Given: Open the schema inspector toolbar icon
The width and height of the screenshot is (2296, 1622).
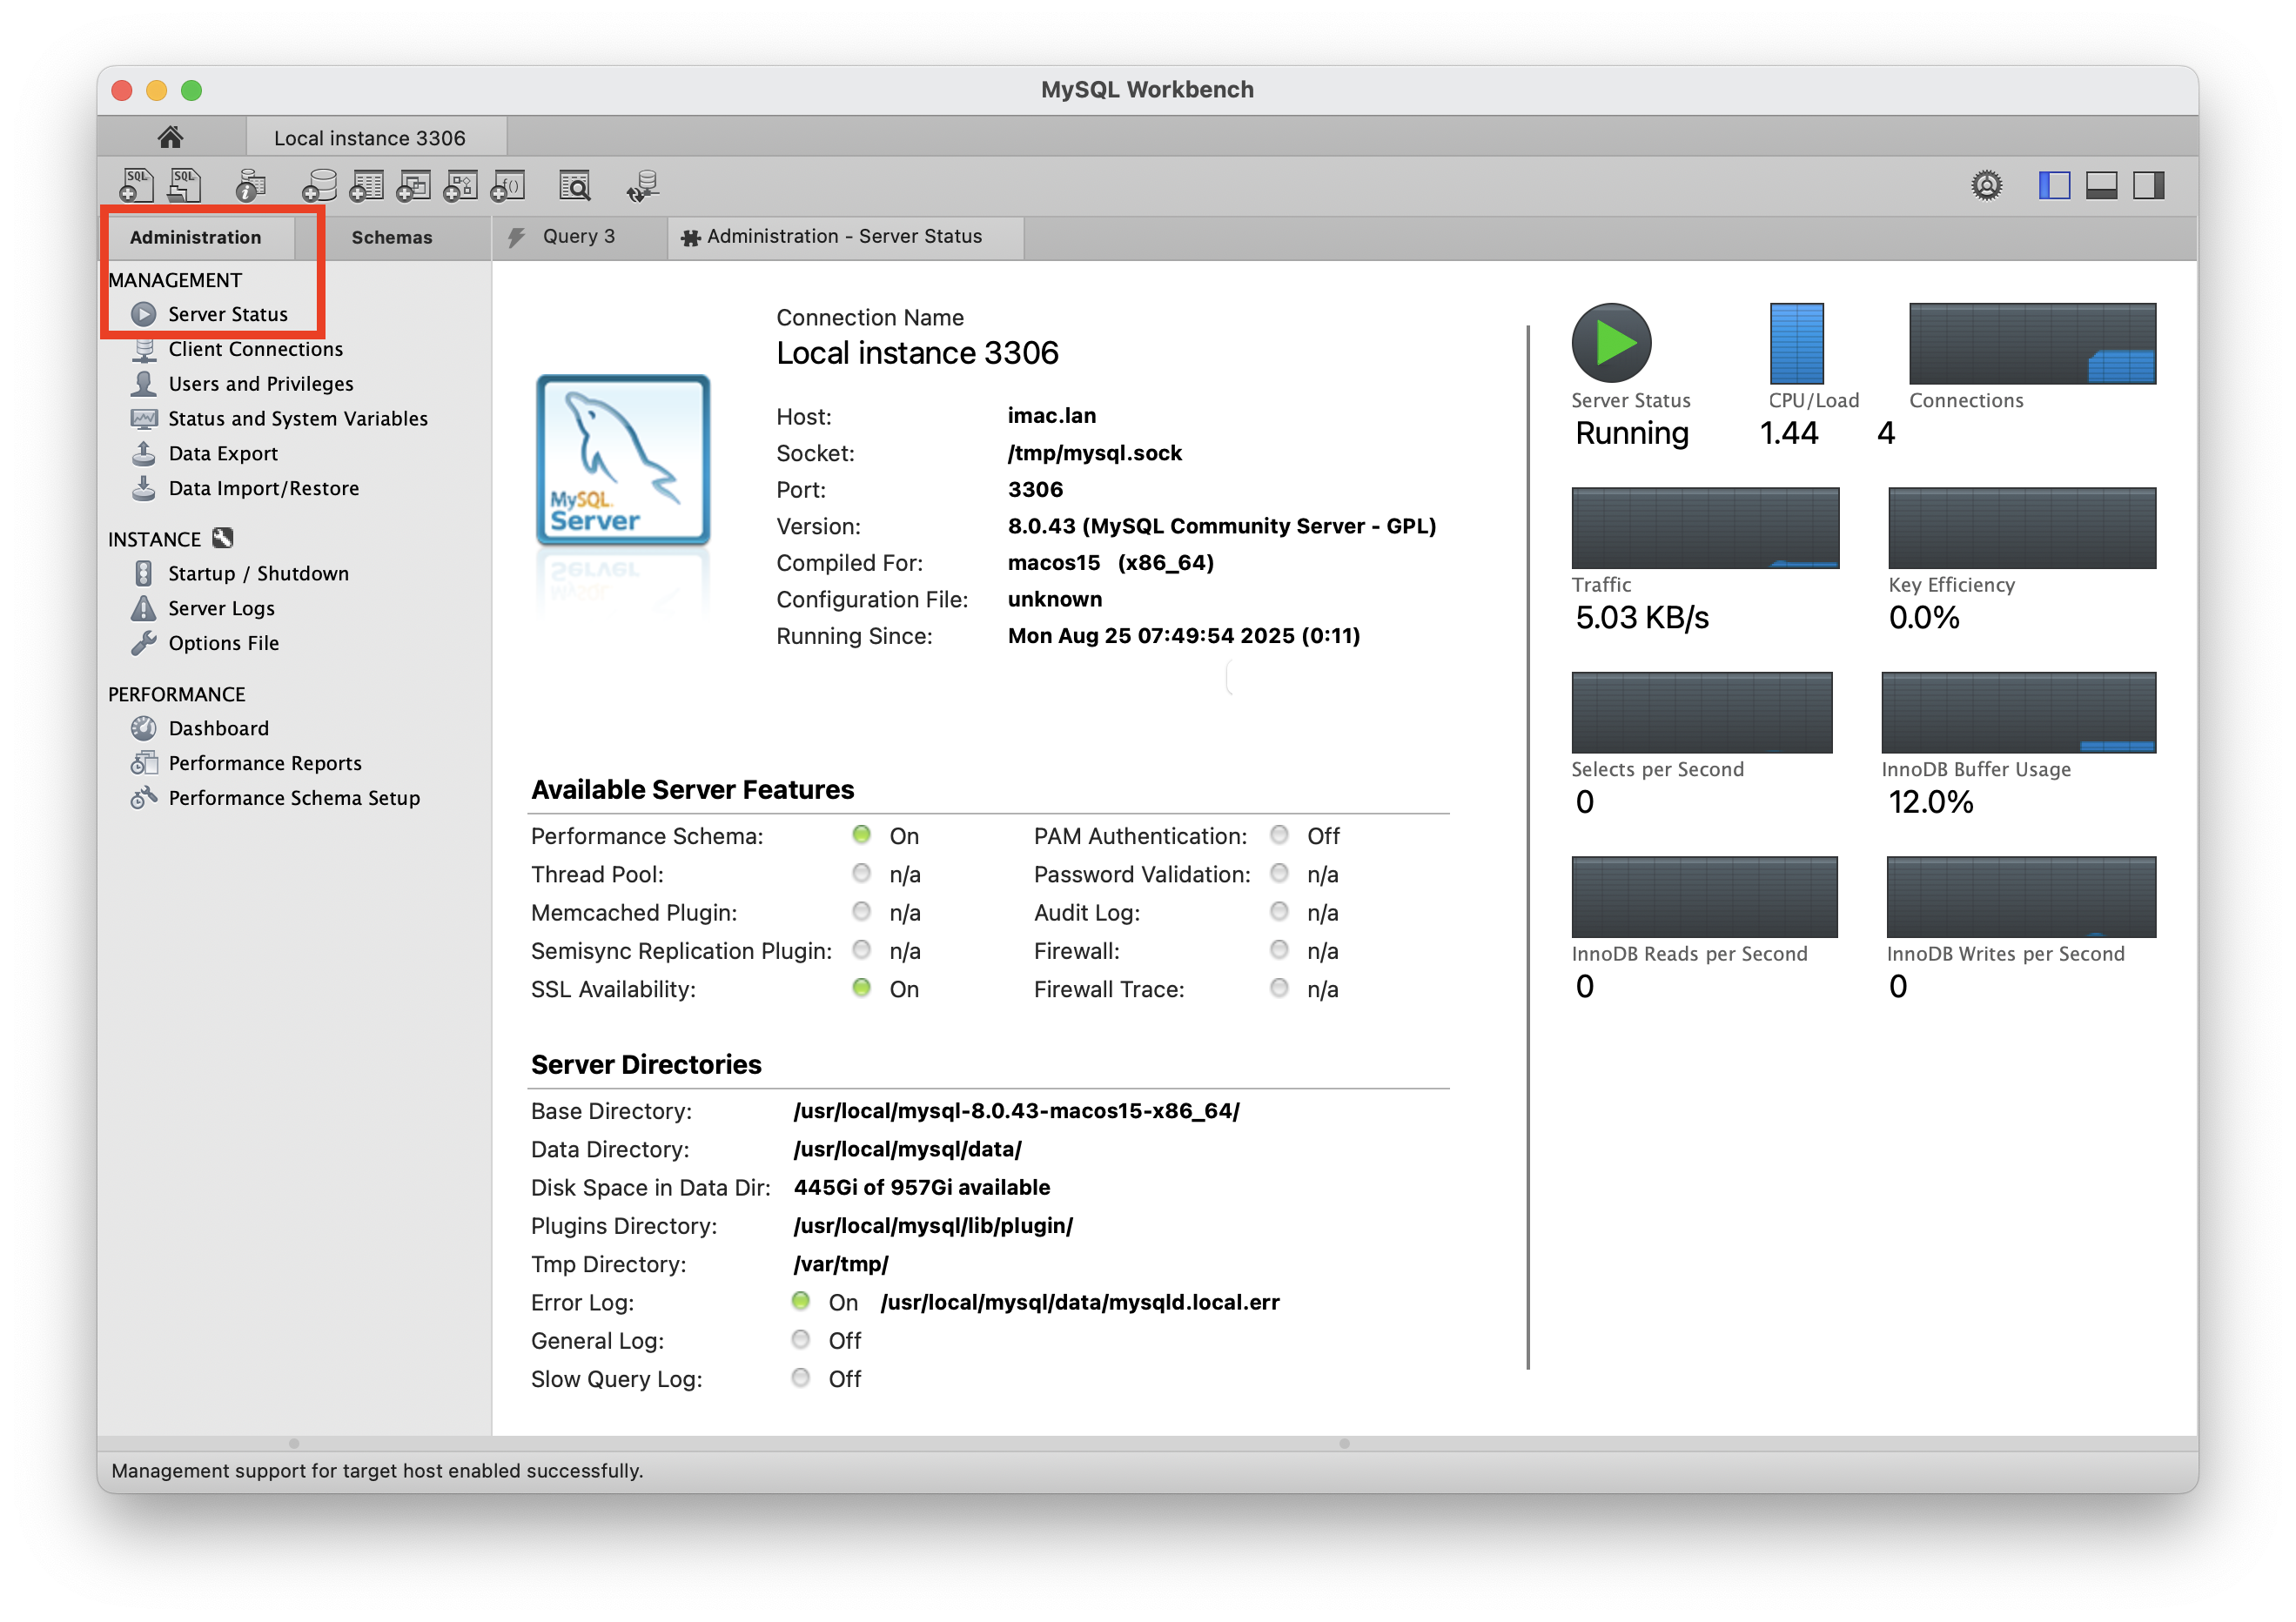Looking at the screenshot, I should coord(250,185).
